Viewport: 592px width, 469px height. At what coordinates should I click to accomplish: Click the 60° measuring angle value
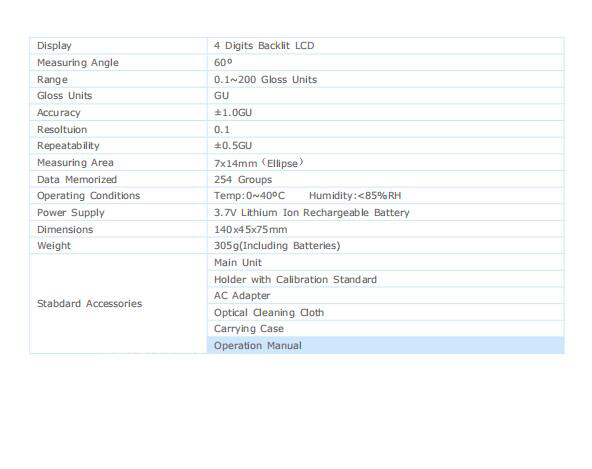click(x=223, y=63)
